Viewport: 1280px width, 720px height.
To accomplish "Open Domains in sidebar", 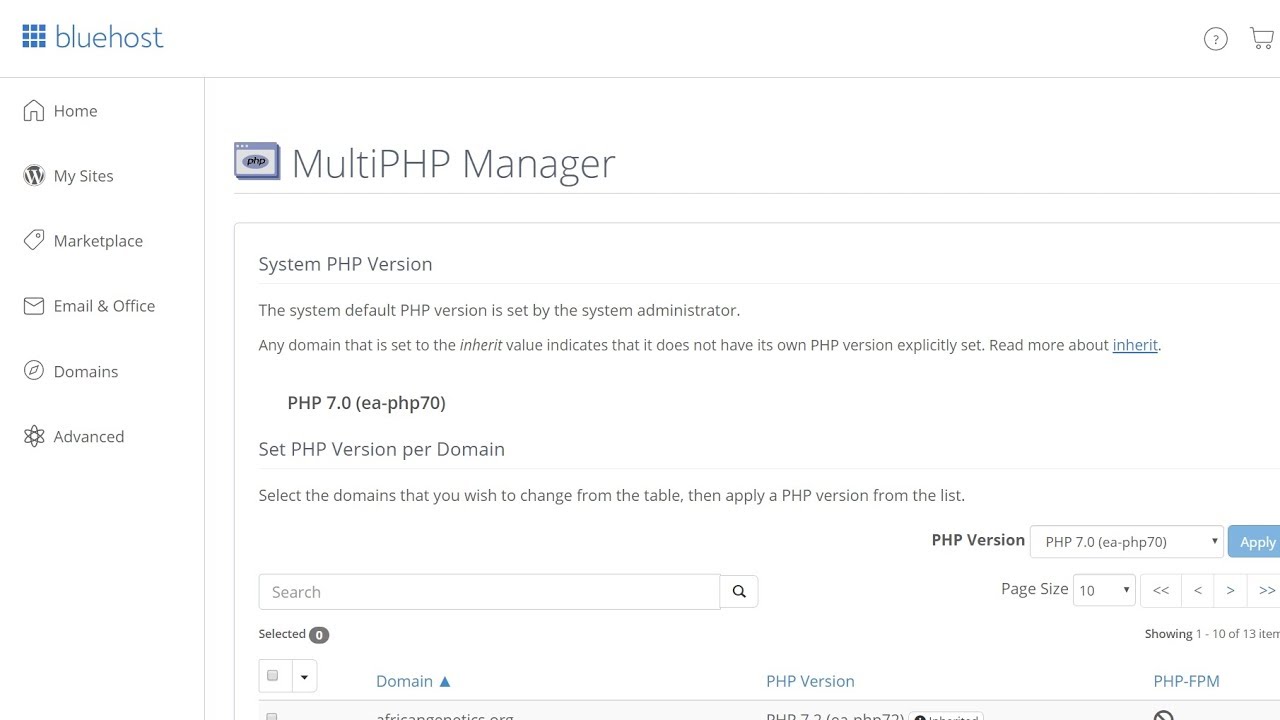I will pos(86,371).
